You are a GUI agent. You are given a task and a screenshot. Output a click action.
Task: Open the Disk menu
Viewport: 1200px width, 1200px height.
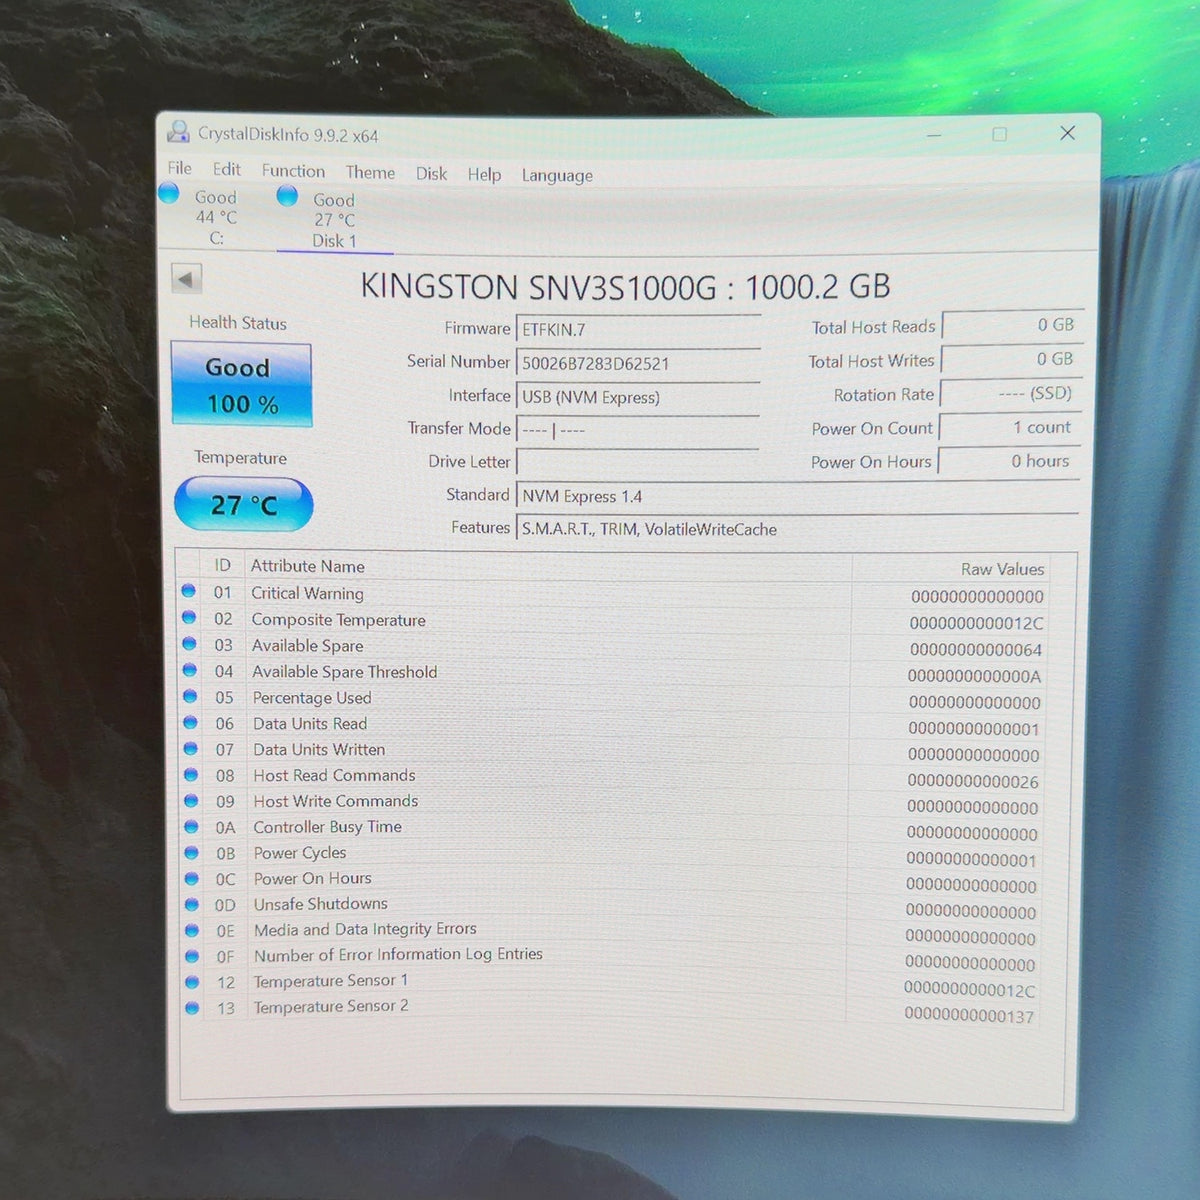[432, 173]
